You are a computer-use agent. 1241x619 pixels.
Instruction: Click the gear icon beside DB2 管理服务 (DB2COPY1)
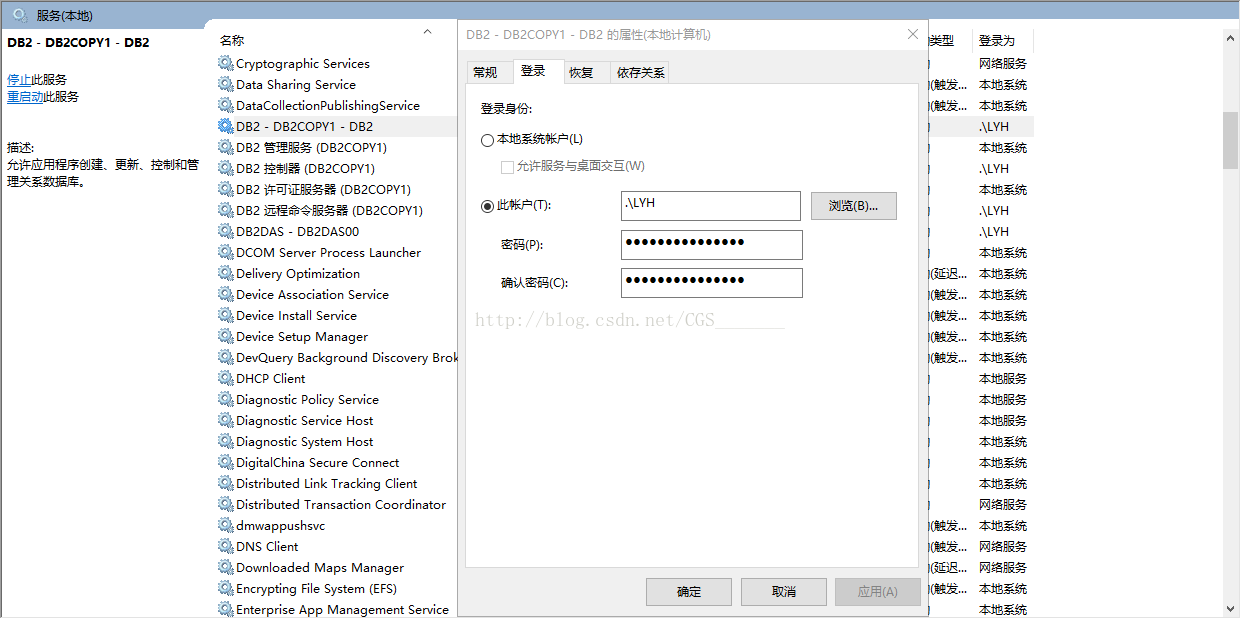(x=226, y=147)
